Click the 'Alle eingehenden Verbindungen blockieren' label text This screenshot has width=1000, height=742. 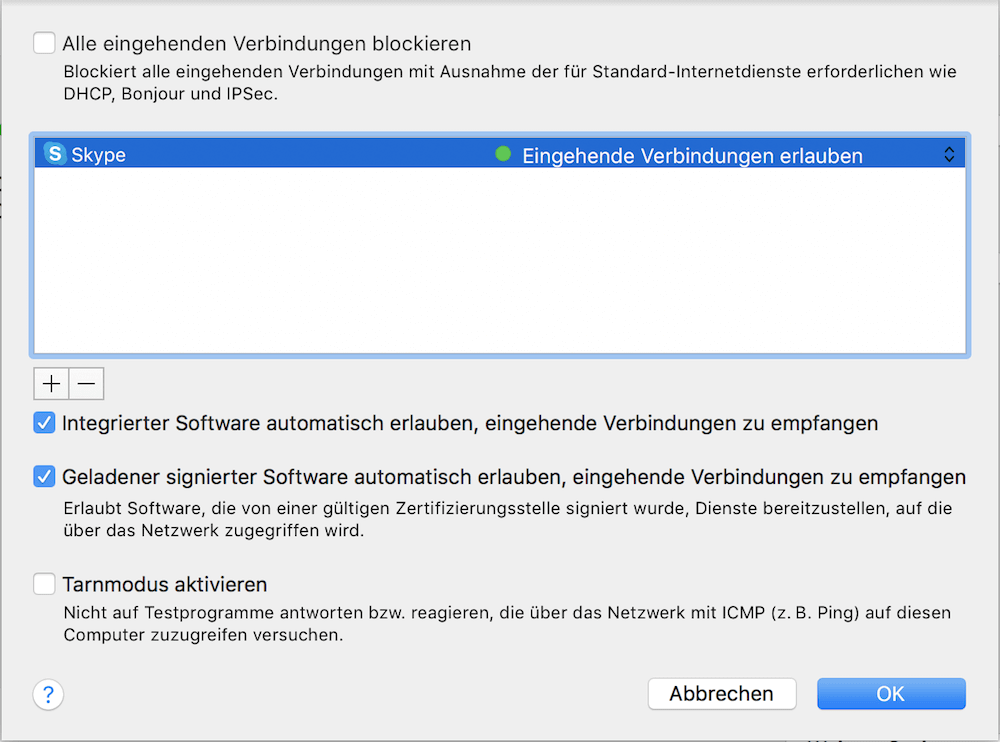(x=267, y=43)
